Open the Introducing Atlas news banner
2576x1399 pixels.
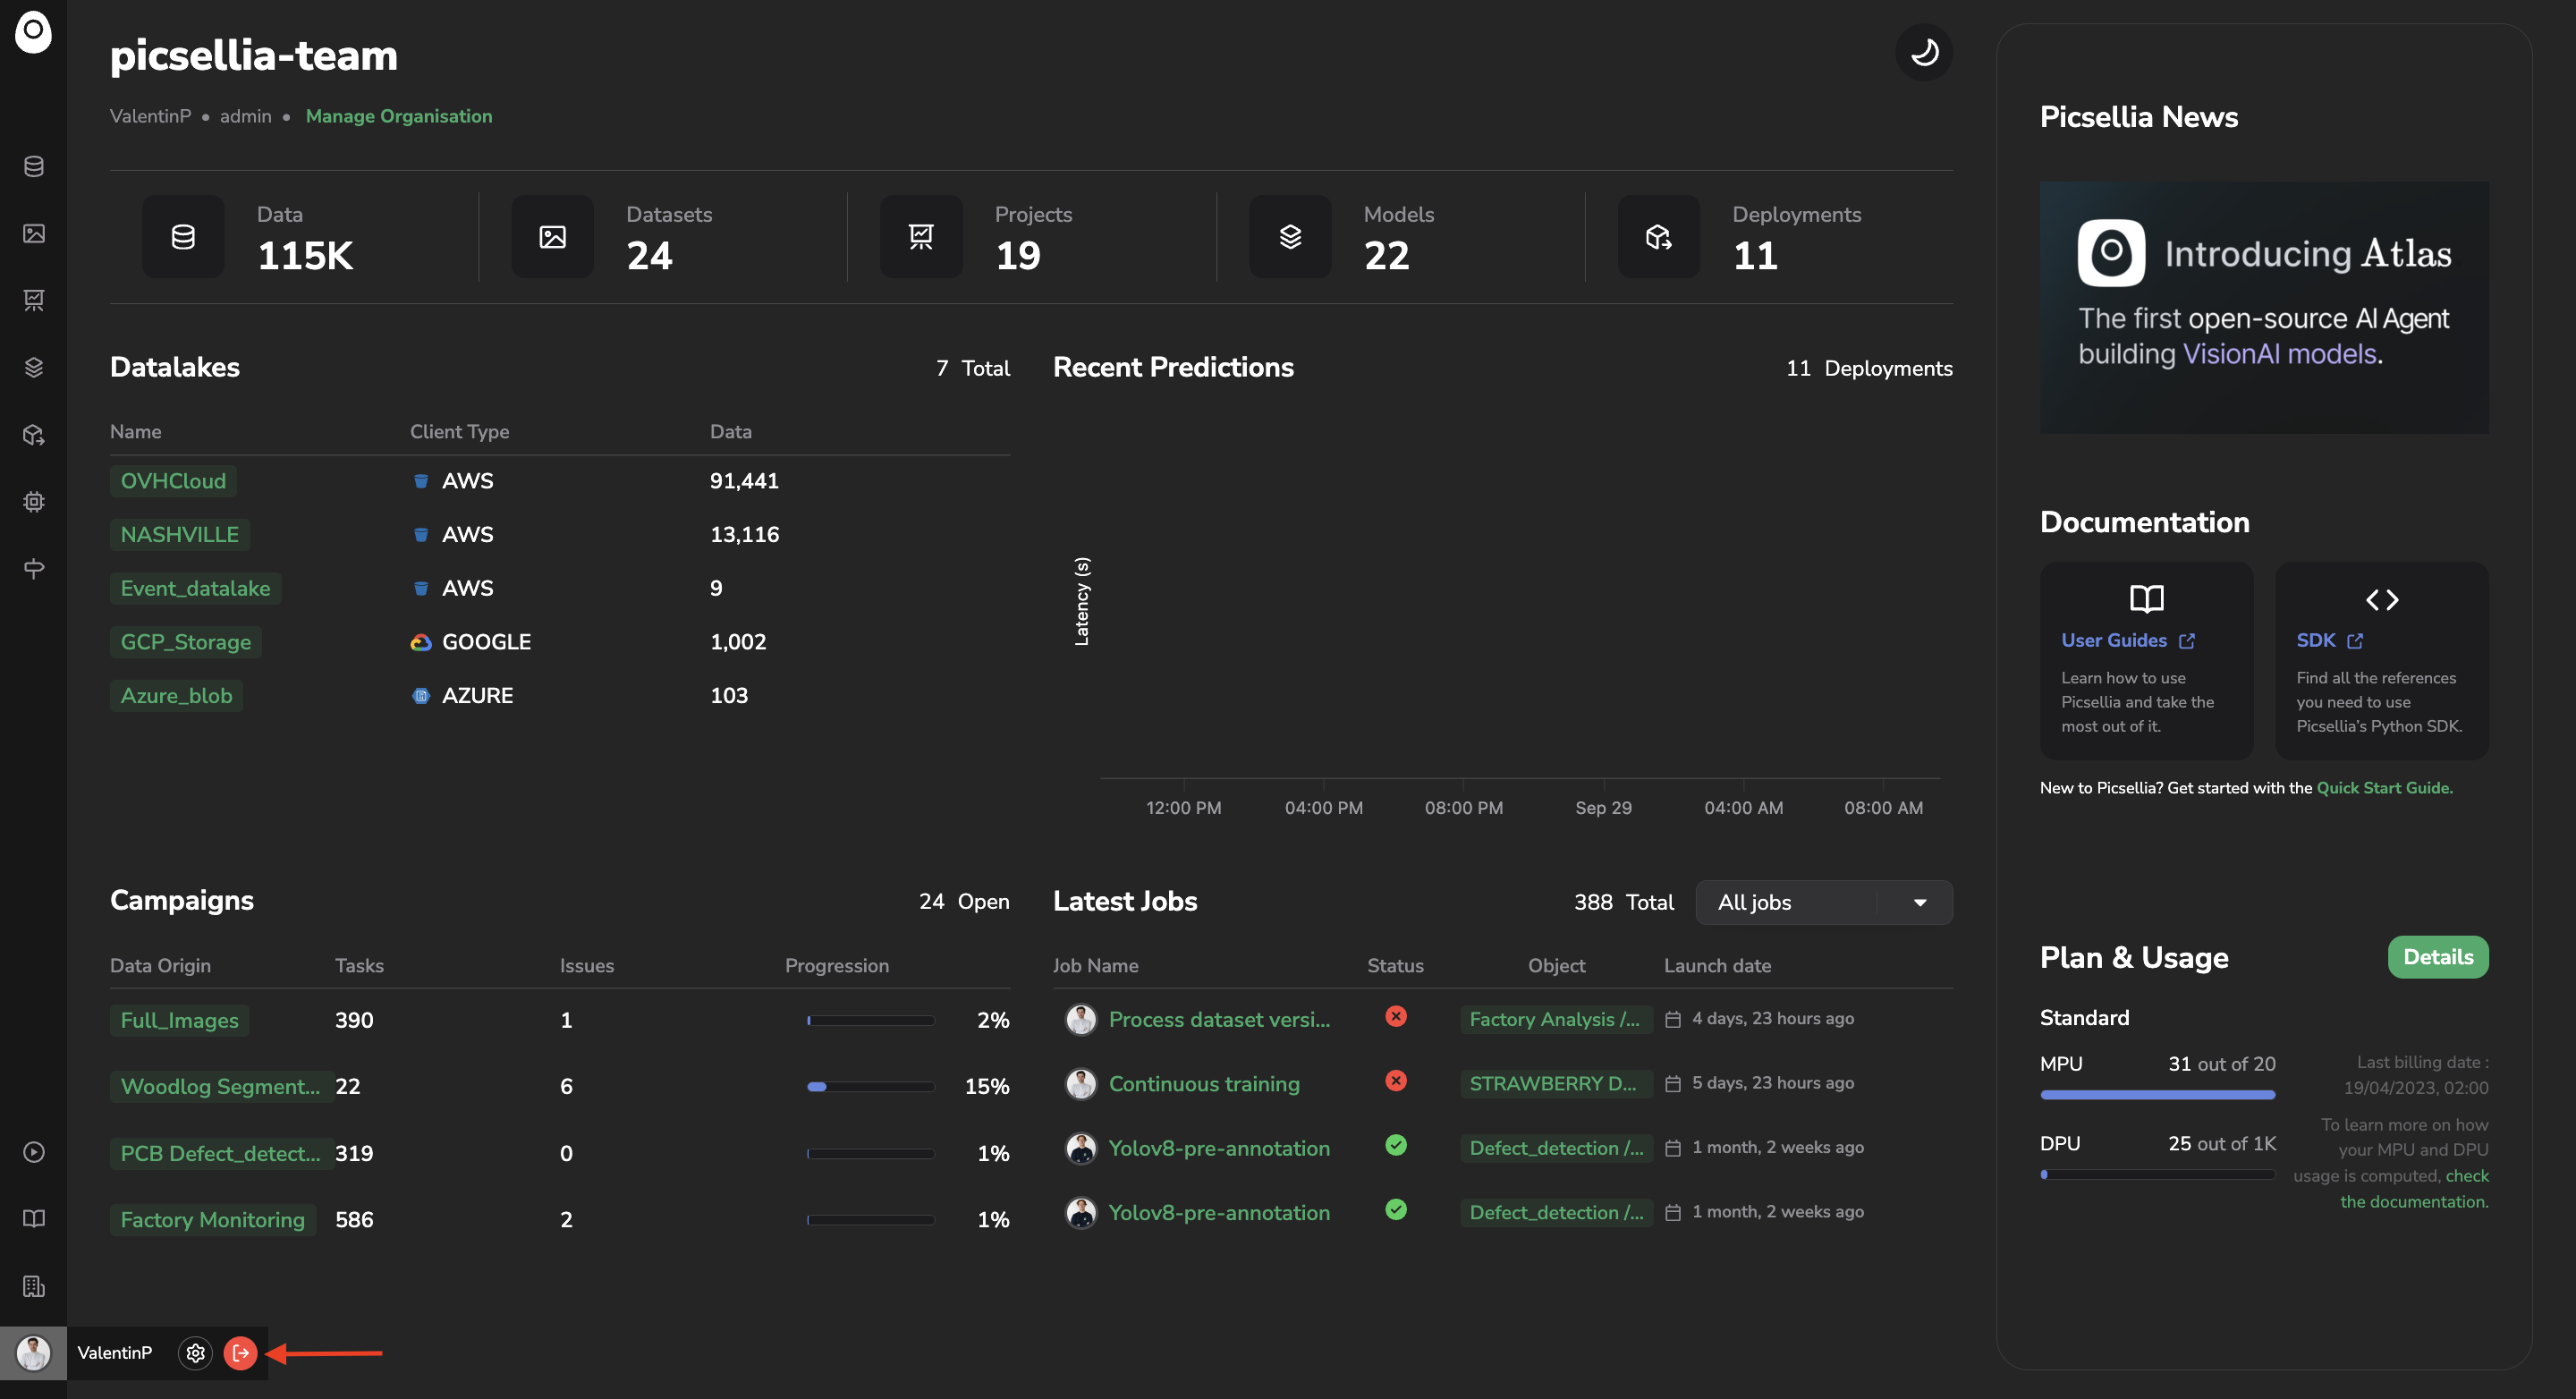(x=2263, y=307)
